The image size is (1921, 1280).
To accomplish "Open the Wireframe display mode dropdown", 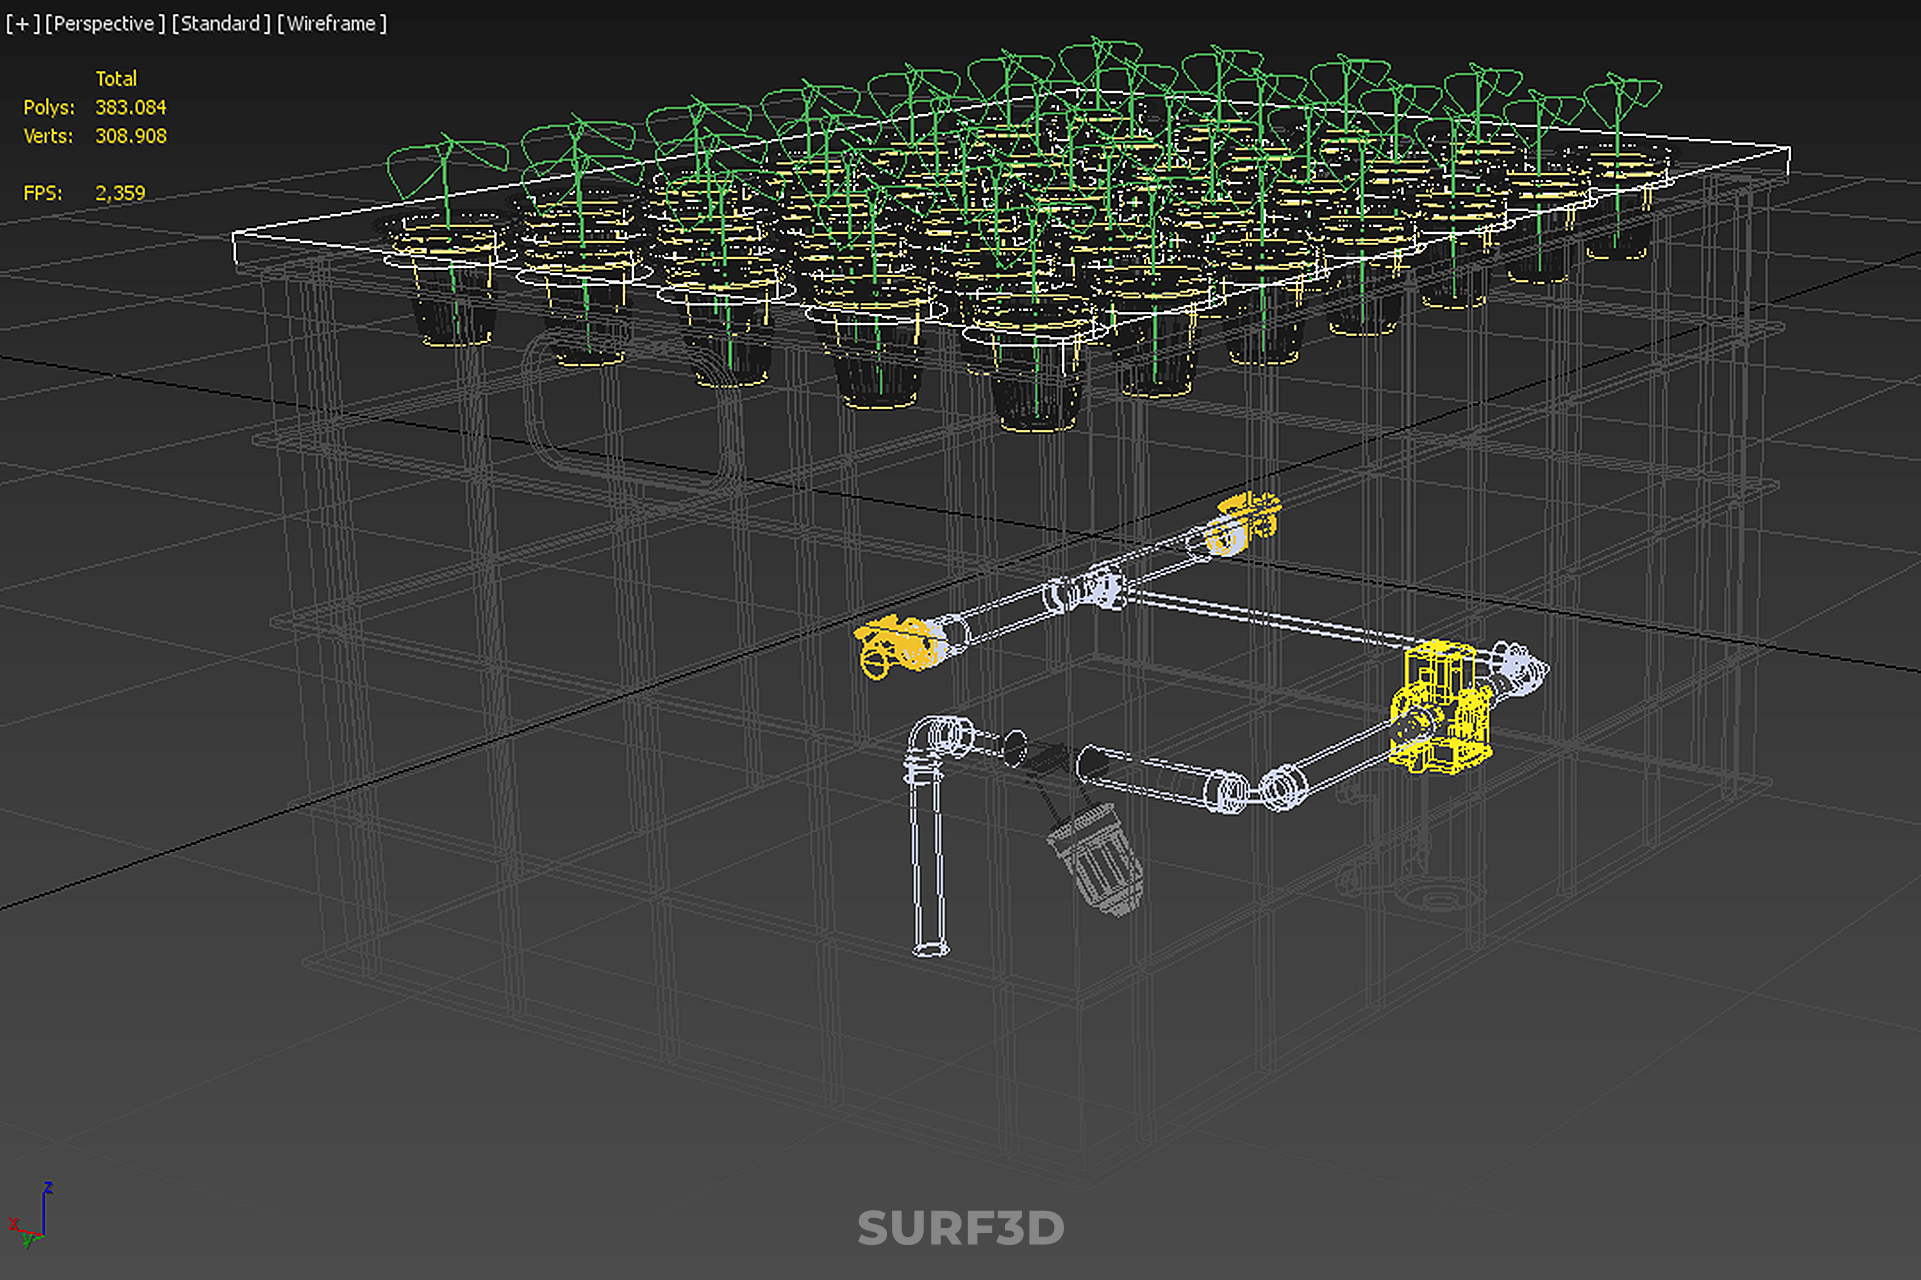I will click(331, 23).
